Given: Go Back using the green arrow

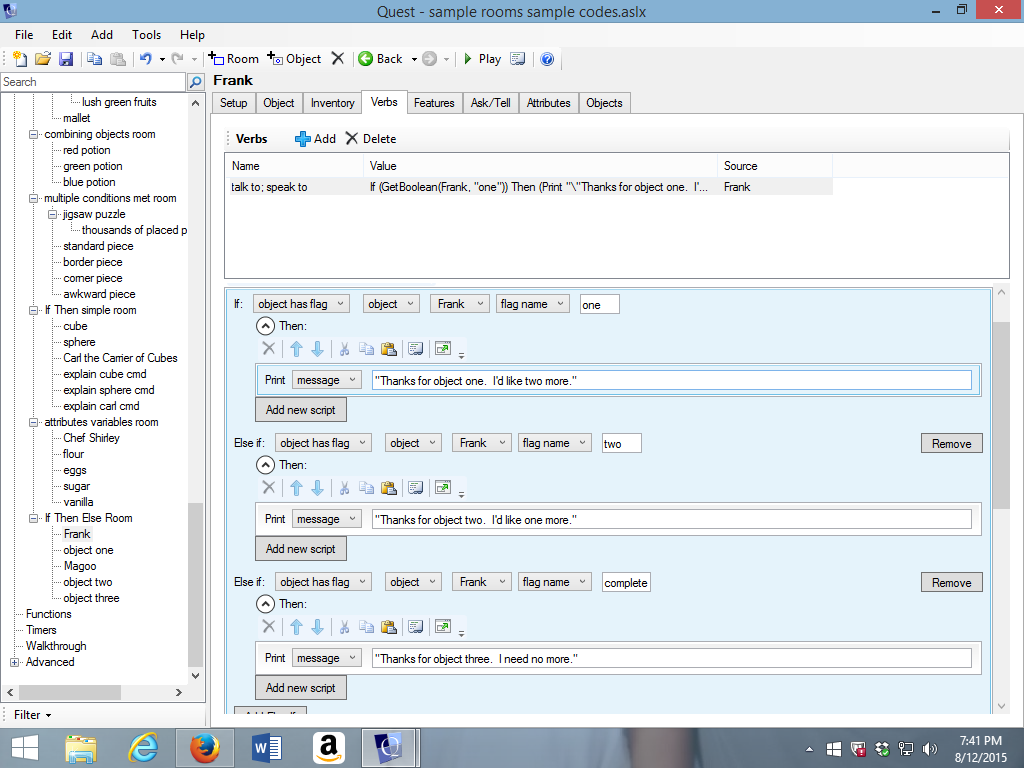Looking at the screenshot, I should (381, 59).
